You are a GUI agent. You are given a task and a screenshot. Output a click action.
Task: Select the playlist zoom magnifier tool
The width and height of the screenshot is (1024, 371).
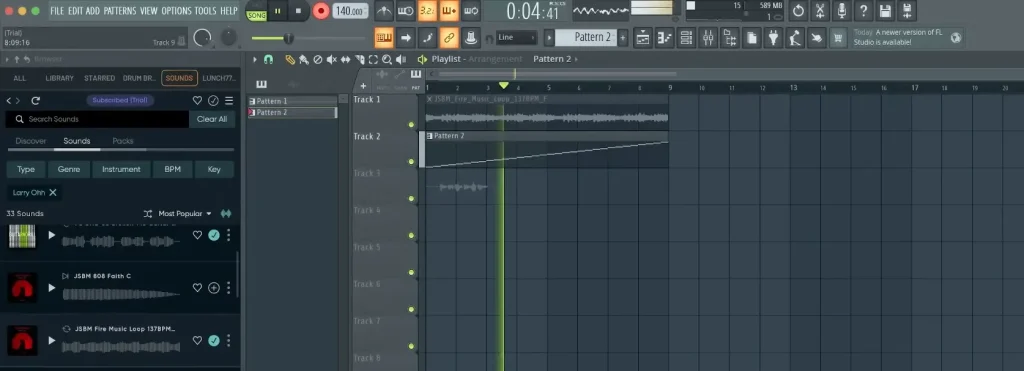tap(387, 59)
